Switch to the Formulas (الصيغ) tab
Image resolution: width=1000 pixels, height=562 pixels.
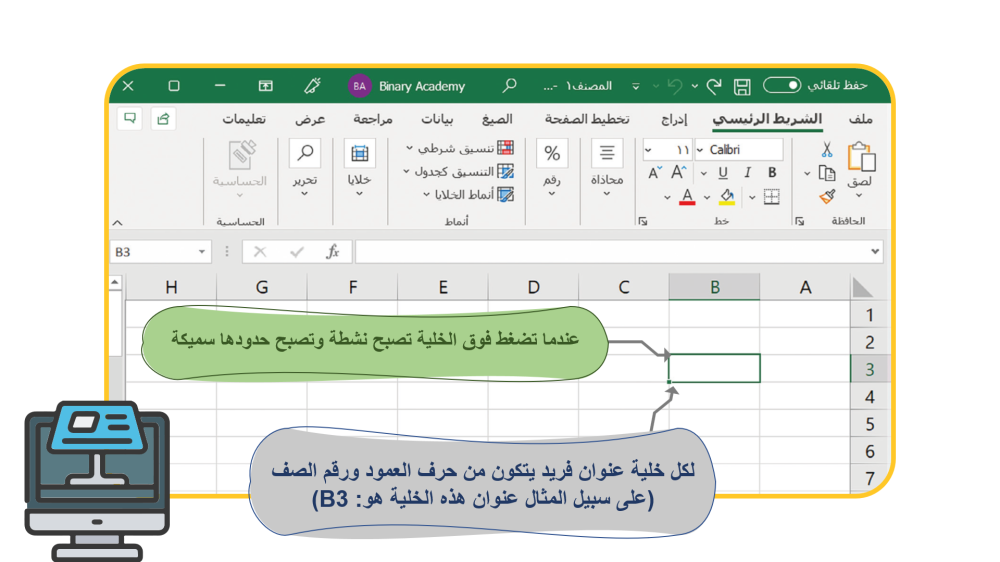click(x=497, y=119)
